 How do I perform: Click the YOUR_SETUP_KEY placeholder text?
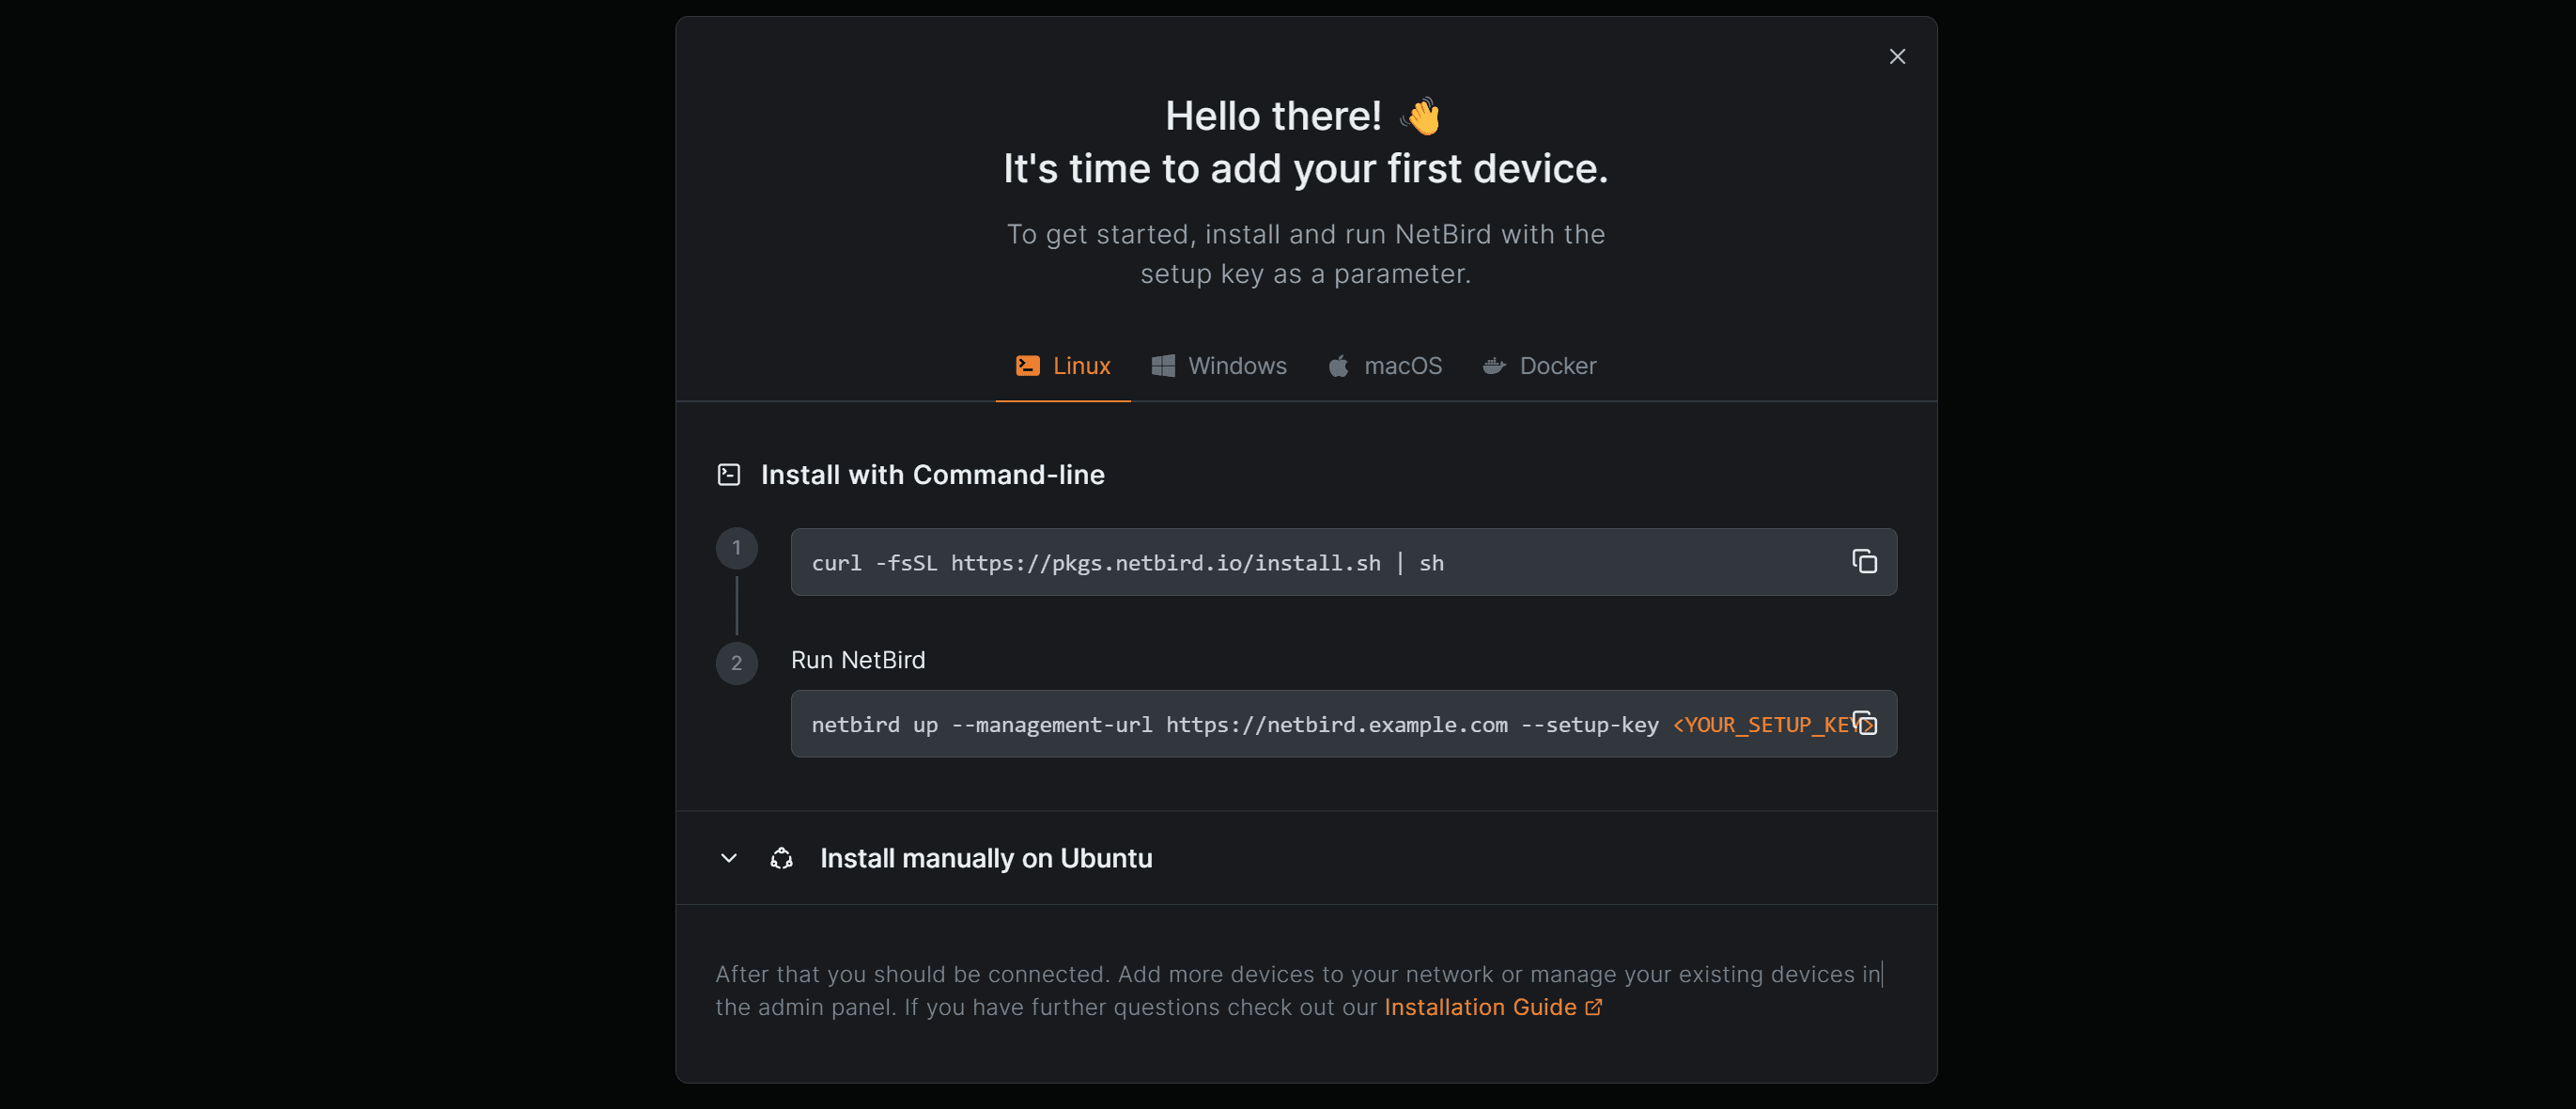[1760, 725]
